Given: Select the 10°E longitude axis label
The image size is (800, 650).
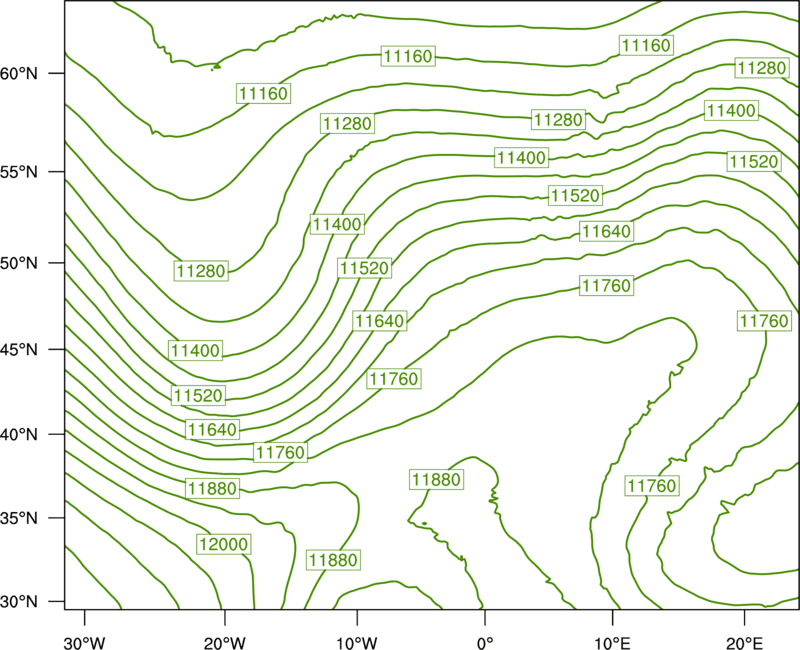Looking at the screenshot, I should click(x=612, y=643).
